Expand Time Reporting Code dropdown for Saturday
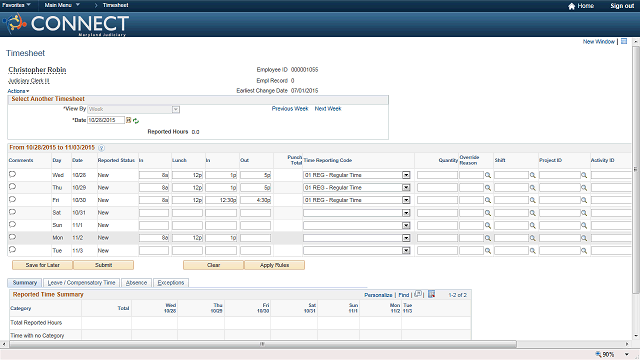Screen dimensions: 640x360 406,213
